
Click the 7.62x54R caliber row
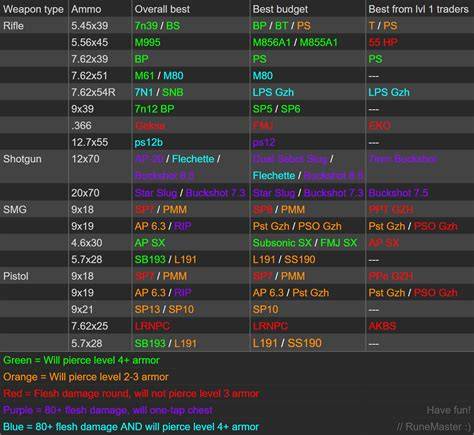pos(237,92)
